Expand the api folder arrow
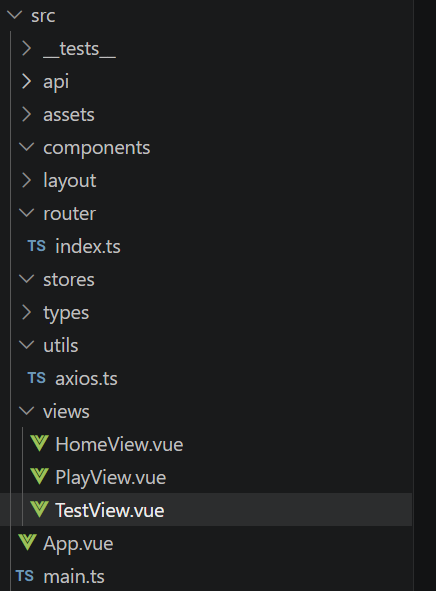 [x=26, y=81]
